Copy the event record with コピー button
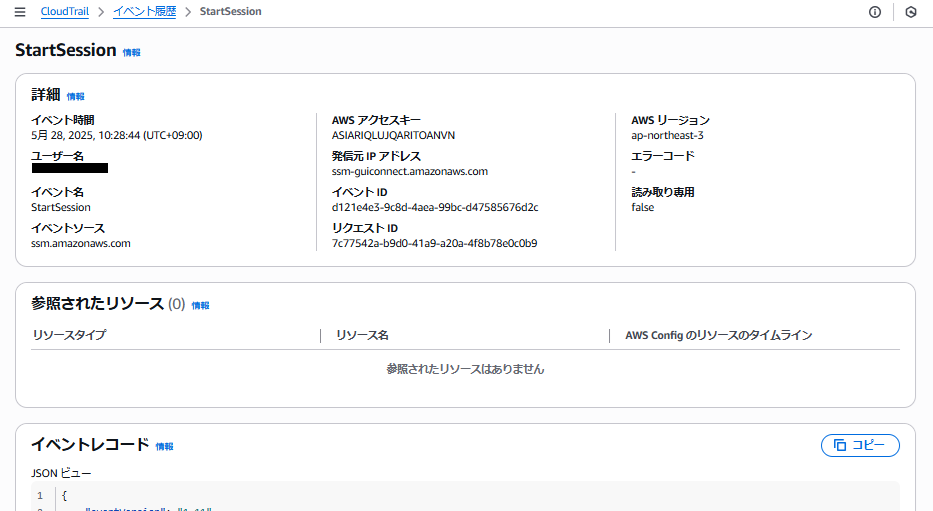The width and height of the screenshot is (933, 511). pos(860,446)
